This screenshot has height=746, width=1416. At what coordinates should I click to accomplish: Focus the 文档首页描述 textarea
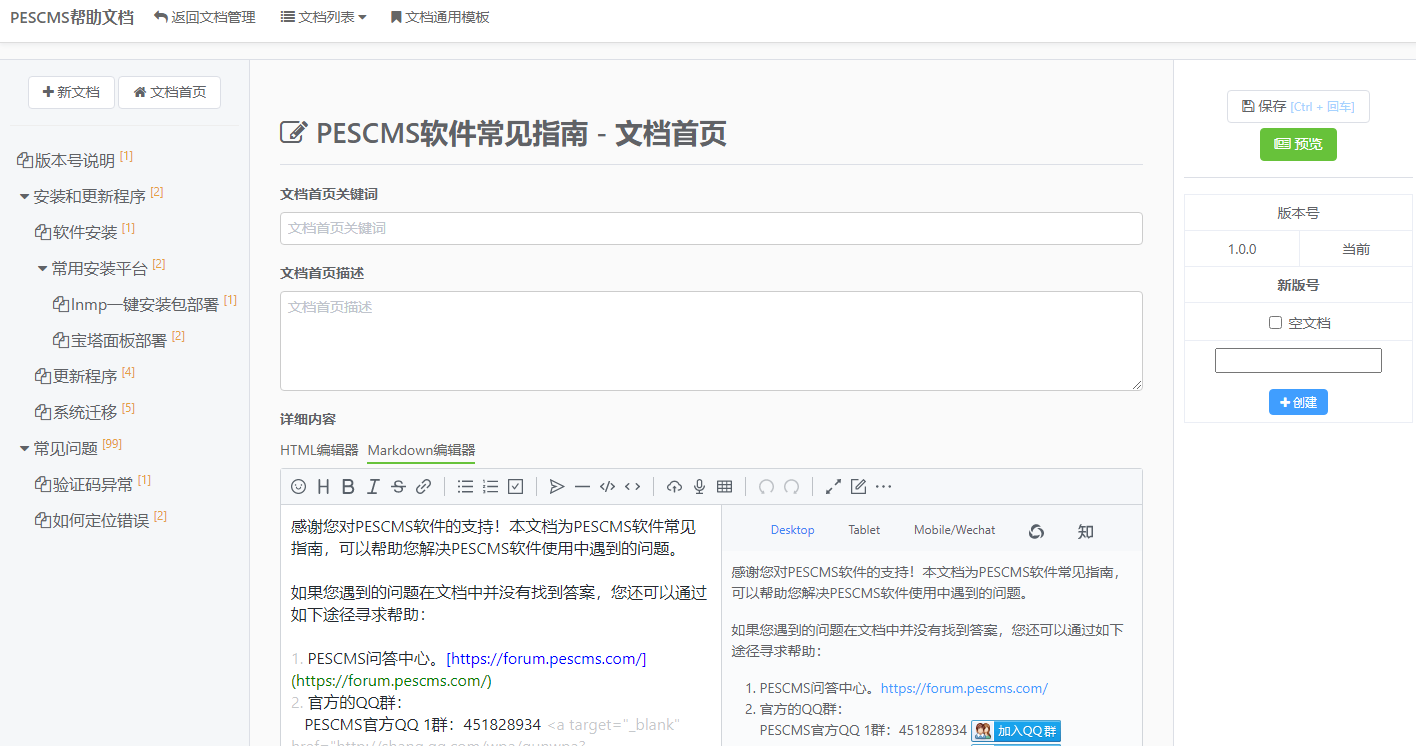point(711,341)
